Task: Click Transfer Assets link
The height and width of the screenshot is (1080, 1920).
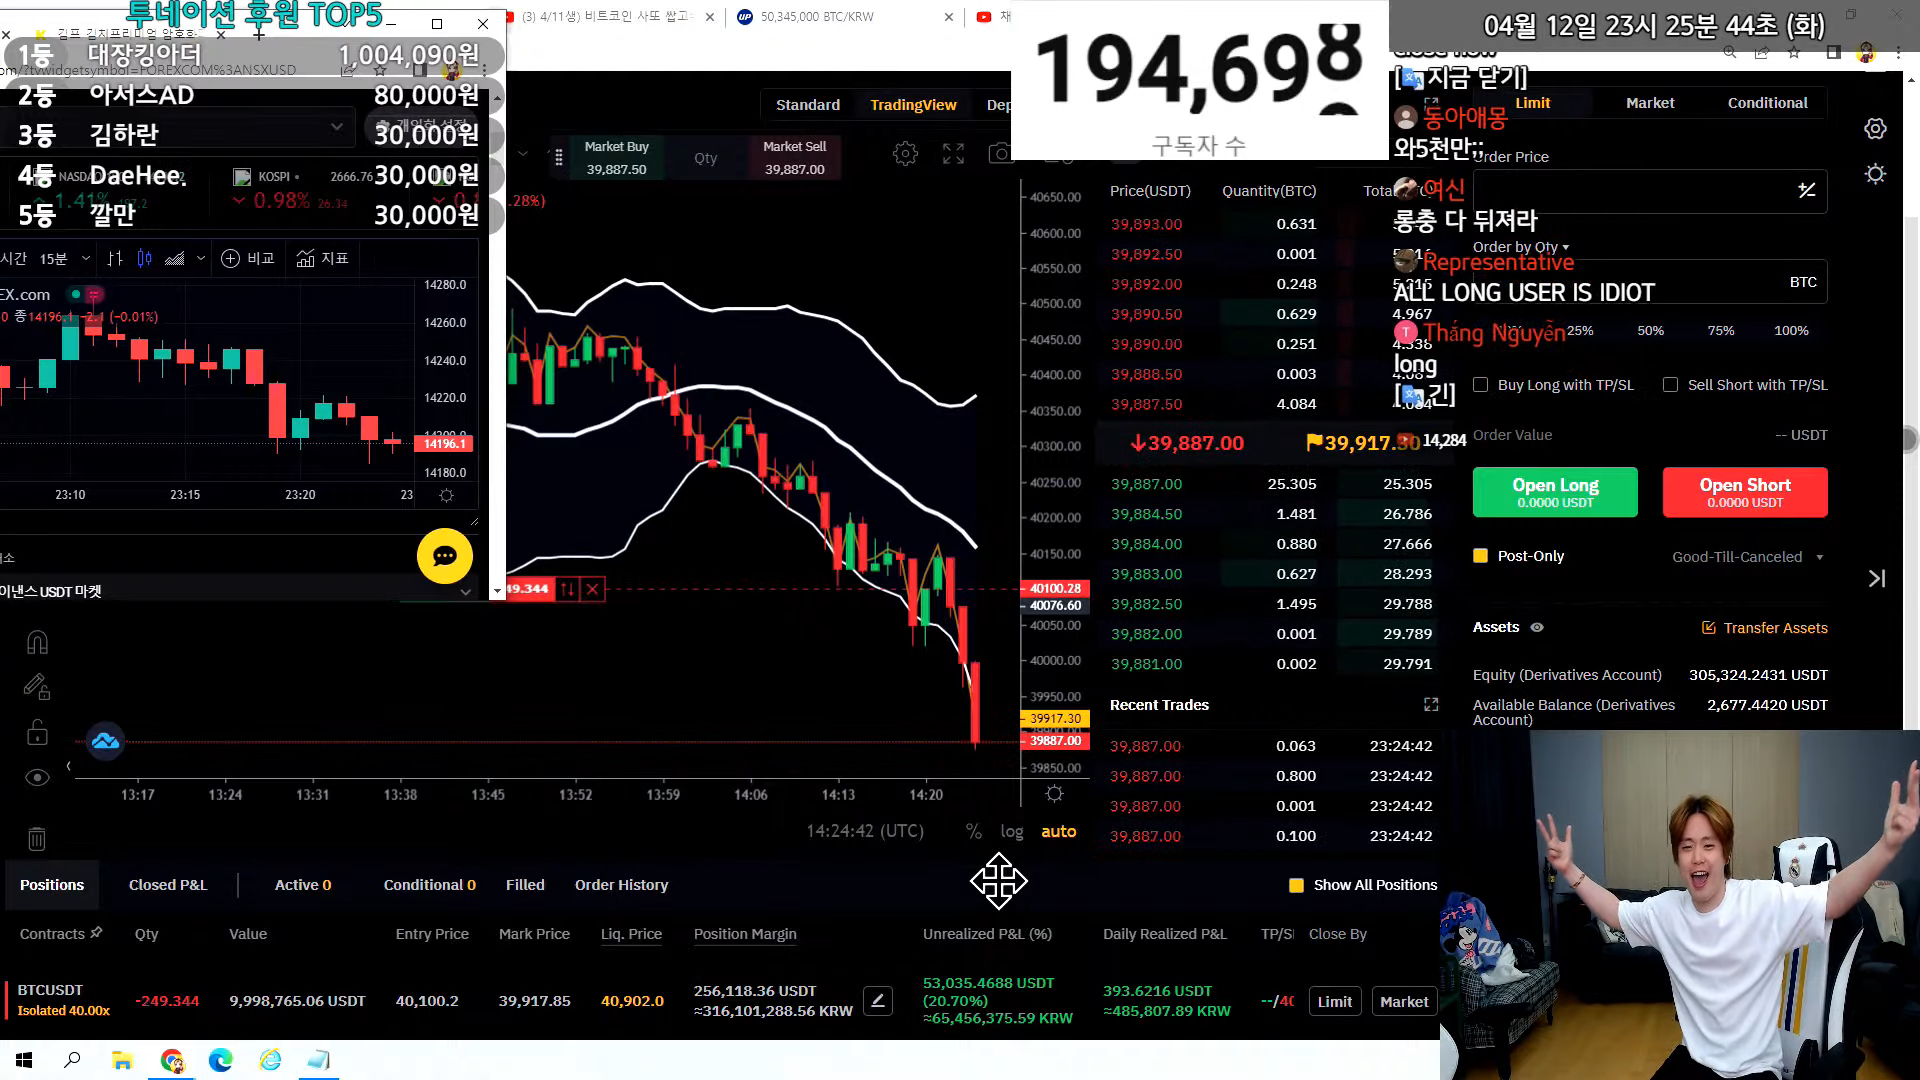Action: [1765, 628]
